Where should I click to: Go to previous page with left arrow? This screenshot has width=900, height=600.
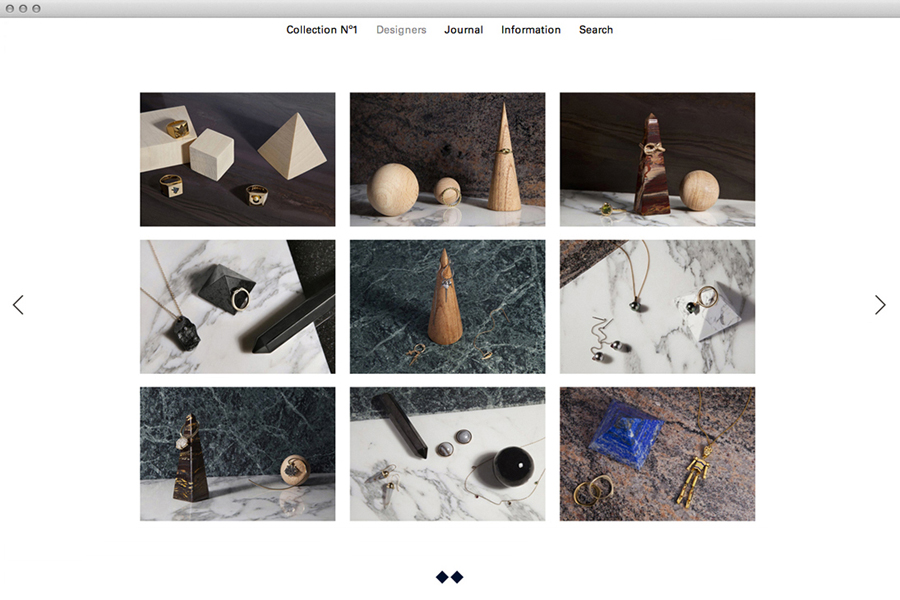click(x=18, y=305)
